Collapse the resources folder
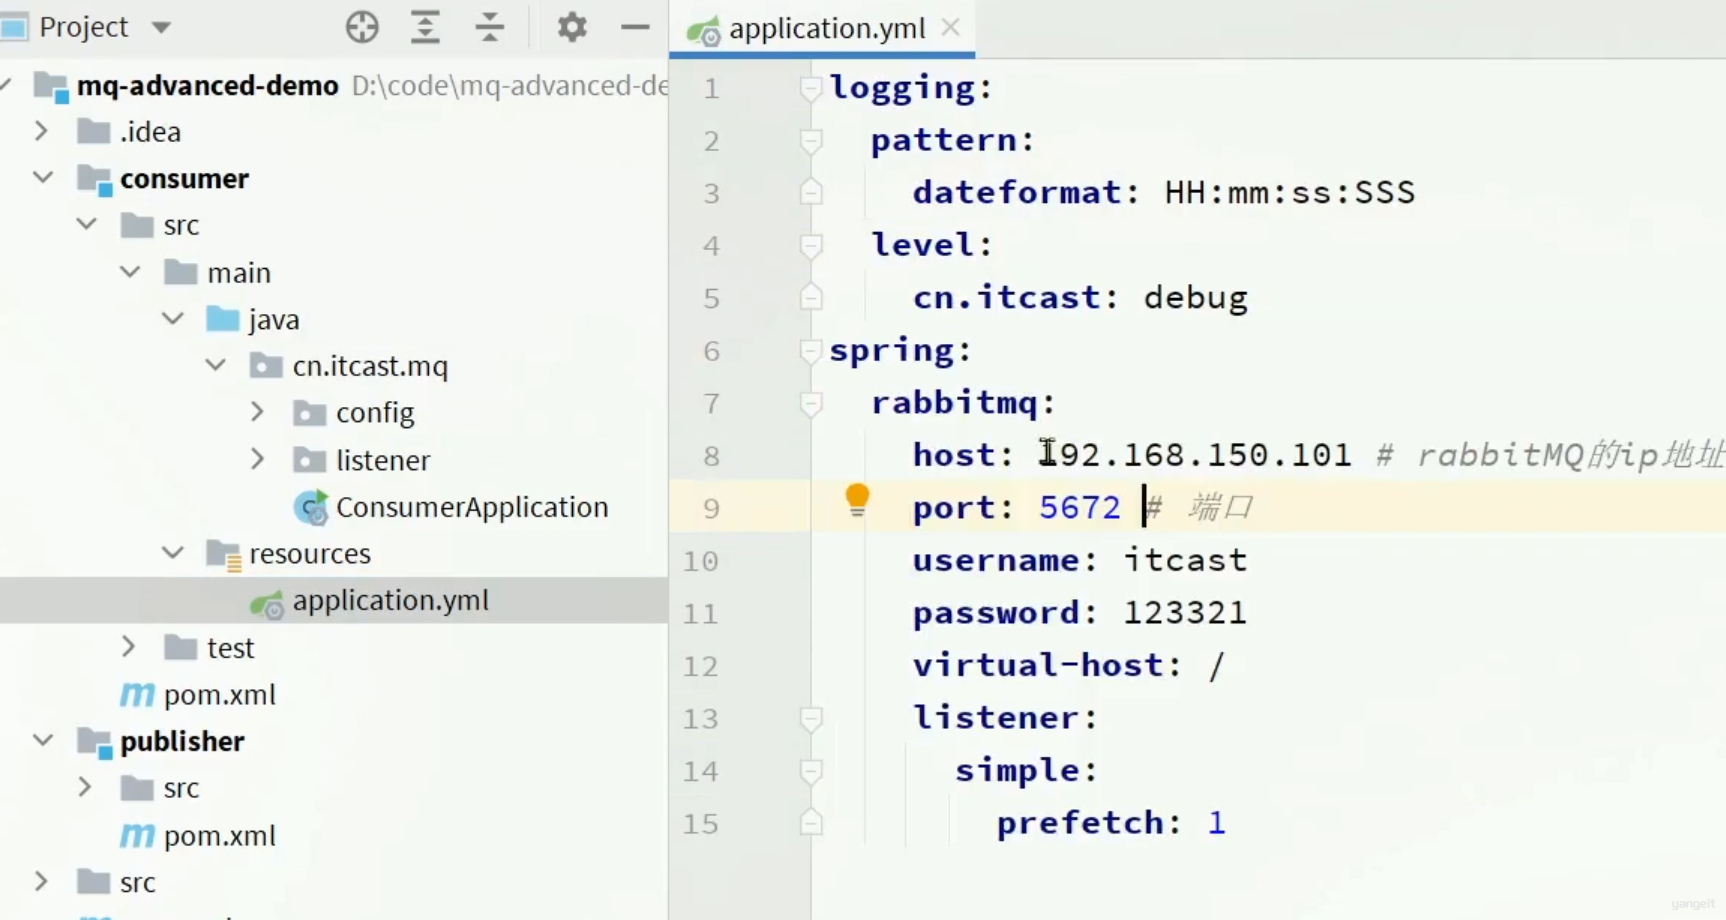Image resolution: width=1726 pixels, height=920 pixels. tap(173, 553)
